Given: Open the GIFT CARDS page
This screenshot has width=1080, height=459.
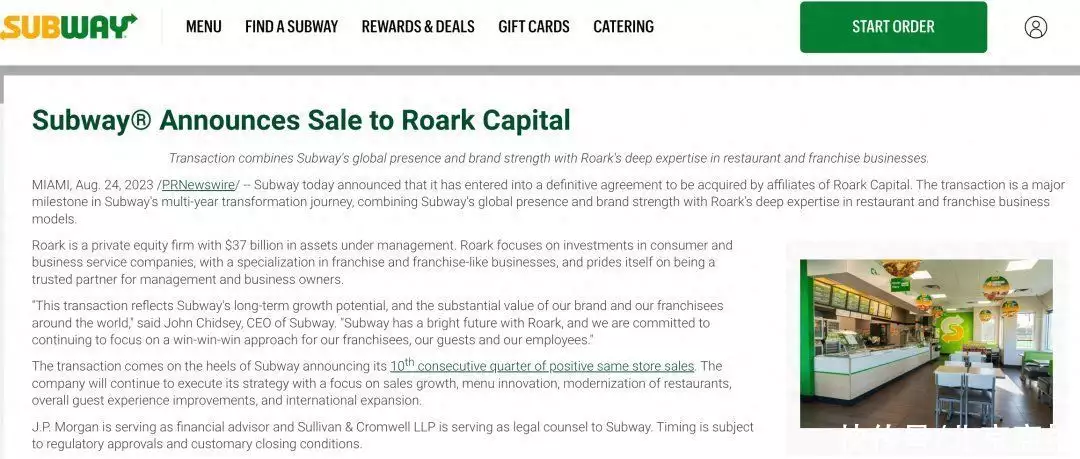Looking at the screenshot, I should tap(534, 27).
